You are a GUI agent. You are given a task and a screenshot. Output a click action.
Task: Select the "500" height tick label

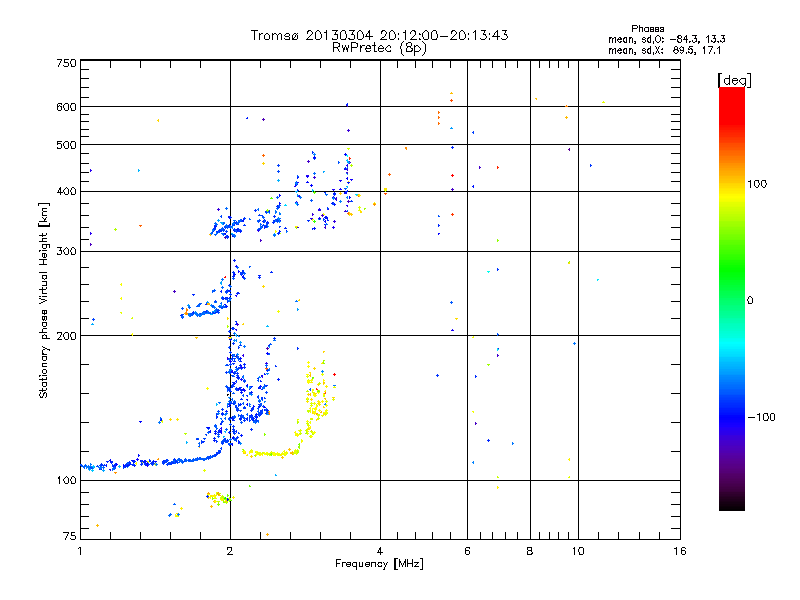[66, 145]
